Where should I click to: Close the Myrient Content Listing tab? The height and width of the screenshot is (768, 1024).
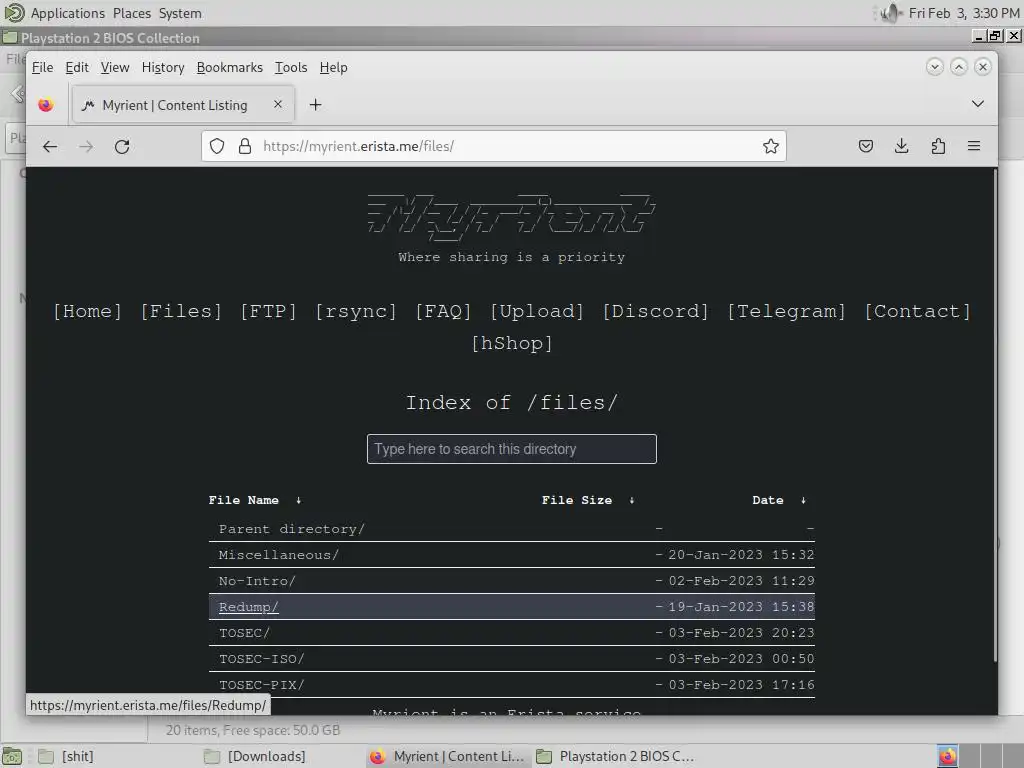point(278,104)
